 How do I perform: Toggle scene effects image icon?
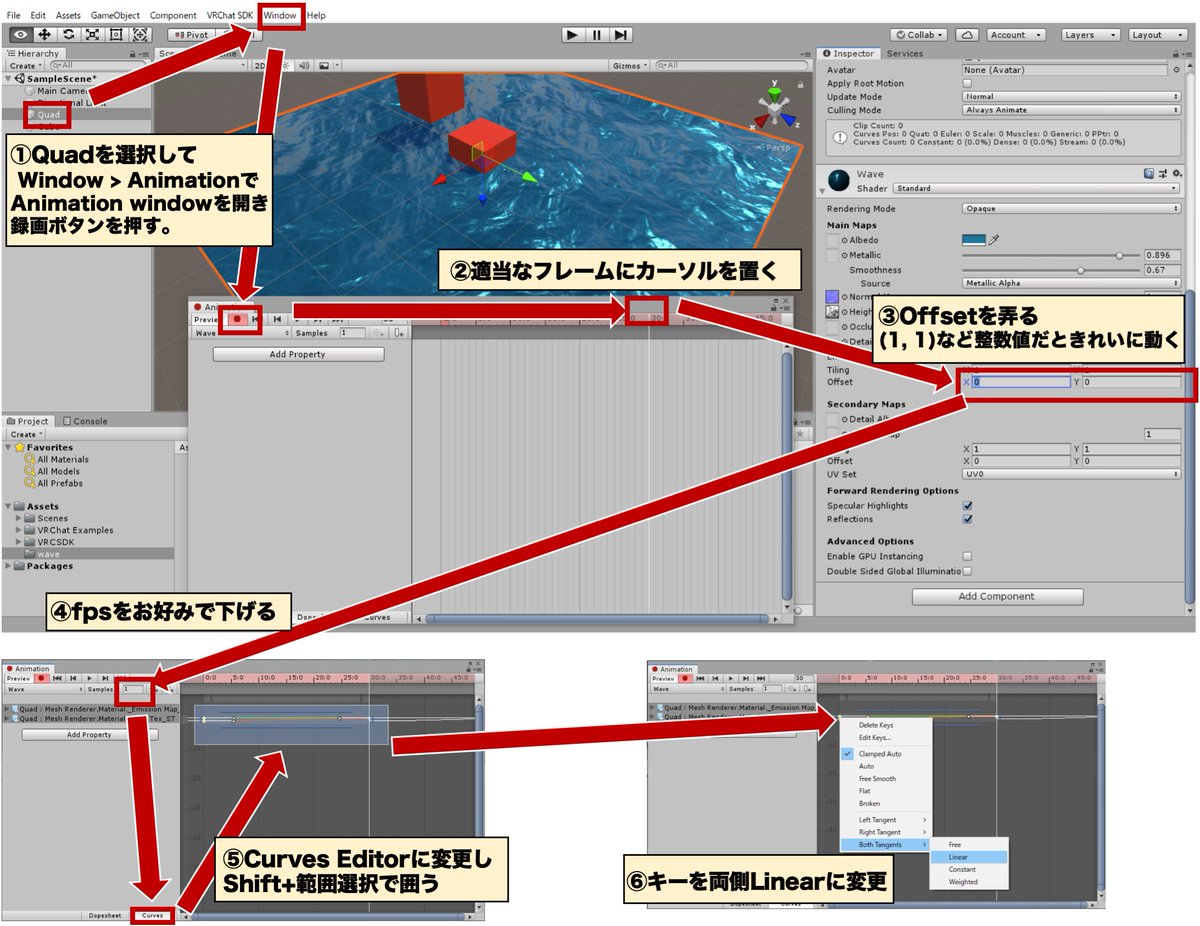click(x=324, y=66)
